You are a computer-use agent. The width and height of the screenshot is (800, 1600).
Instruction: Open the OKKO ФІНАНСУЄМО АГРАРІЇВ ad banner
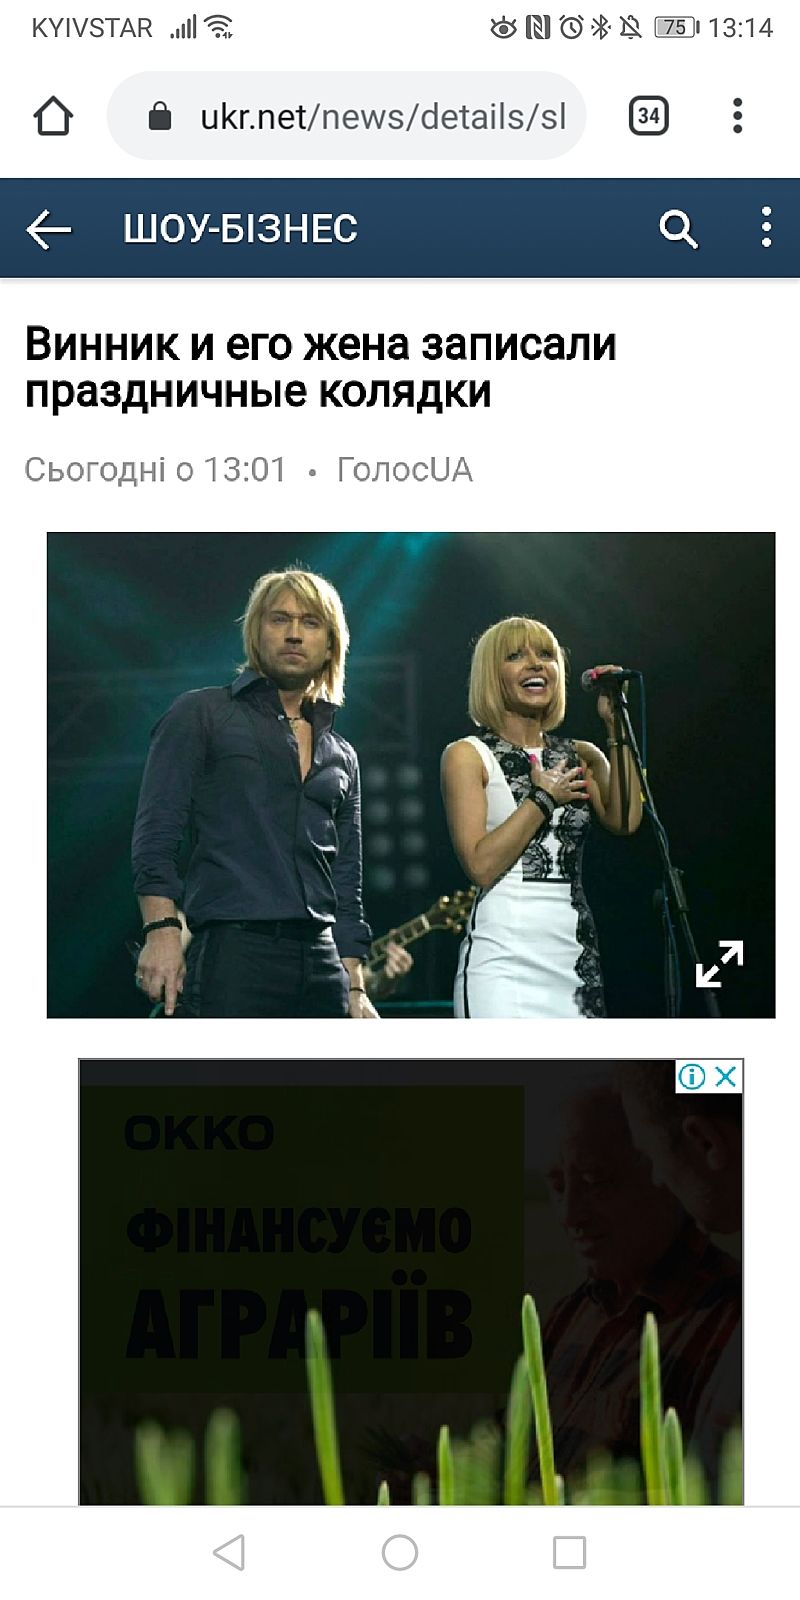(x=411, y=1282)
